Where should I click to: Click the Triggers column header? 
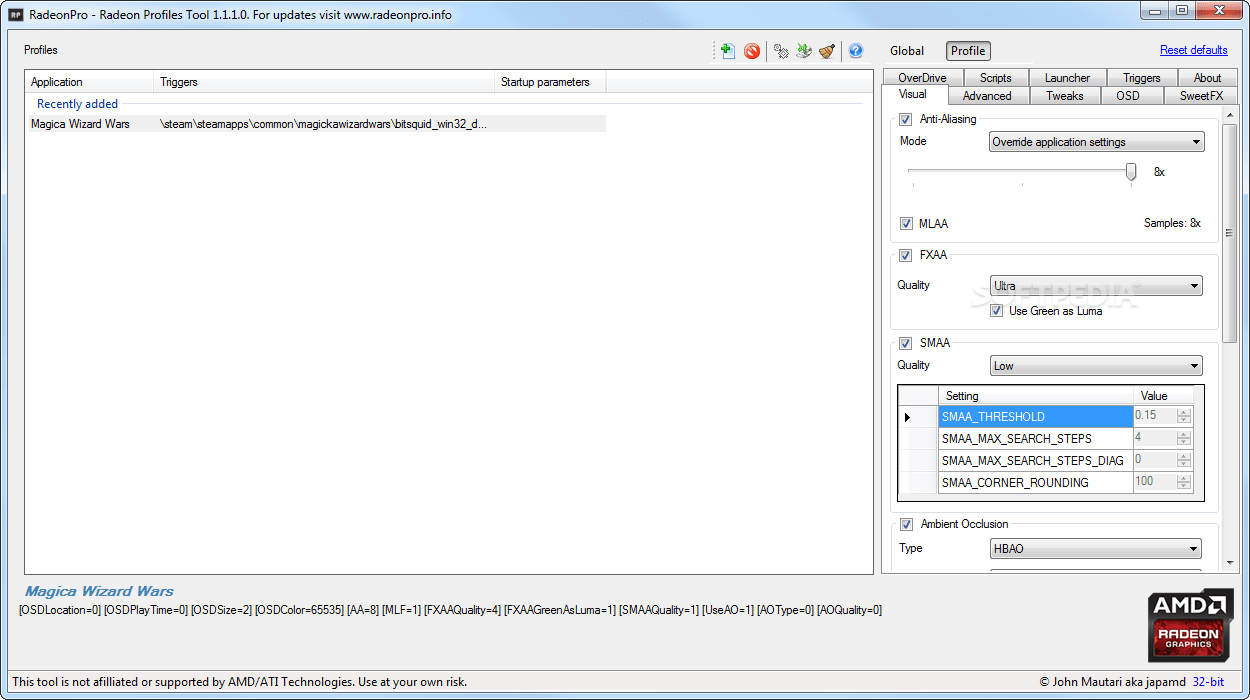[x=325, y=82]
